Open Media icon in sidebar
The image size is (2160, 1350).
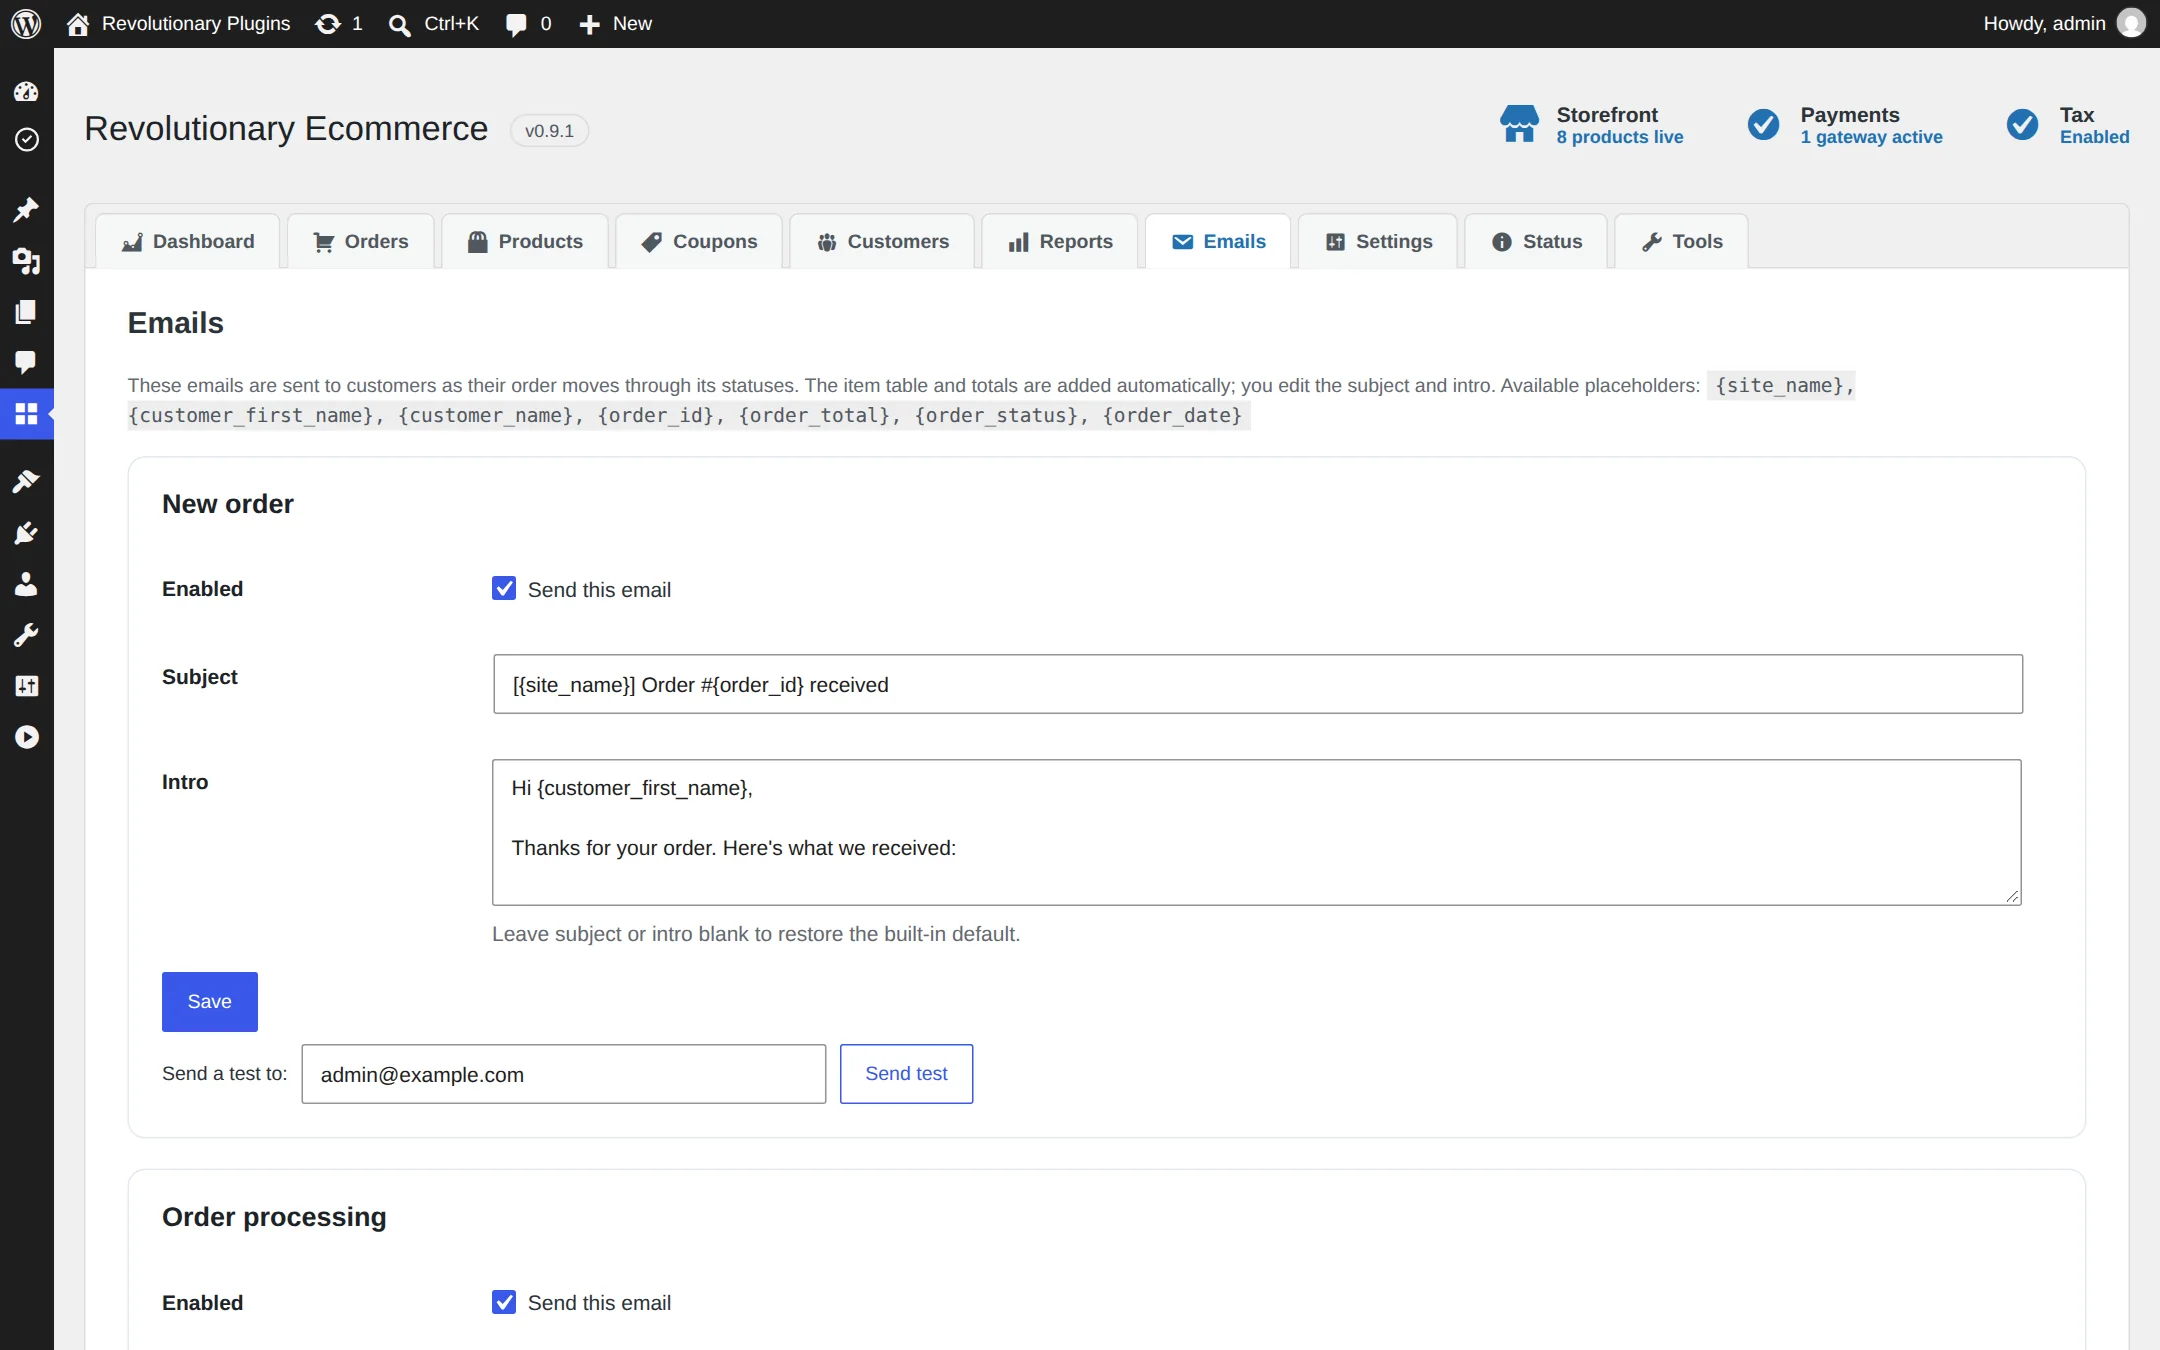click(x=26, y=261)
